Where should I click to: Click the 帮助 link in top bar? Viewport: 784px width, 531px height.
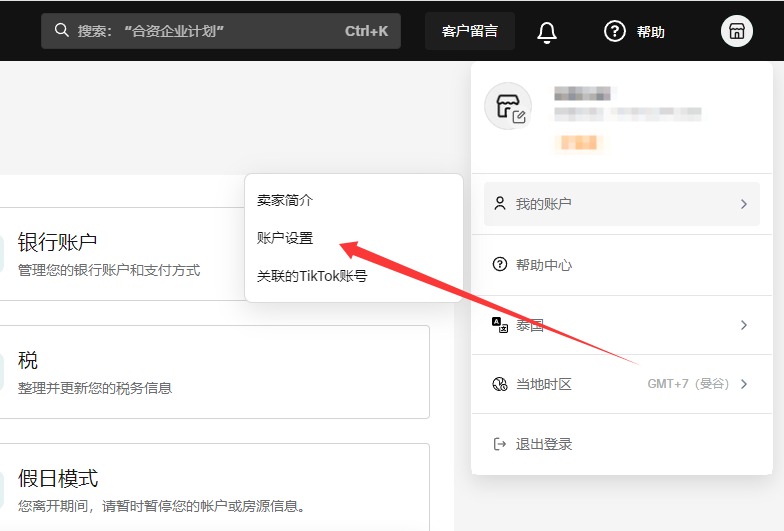pyautogui.click(x=650, y=32)
